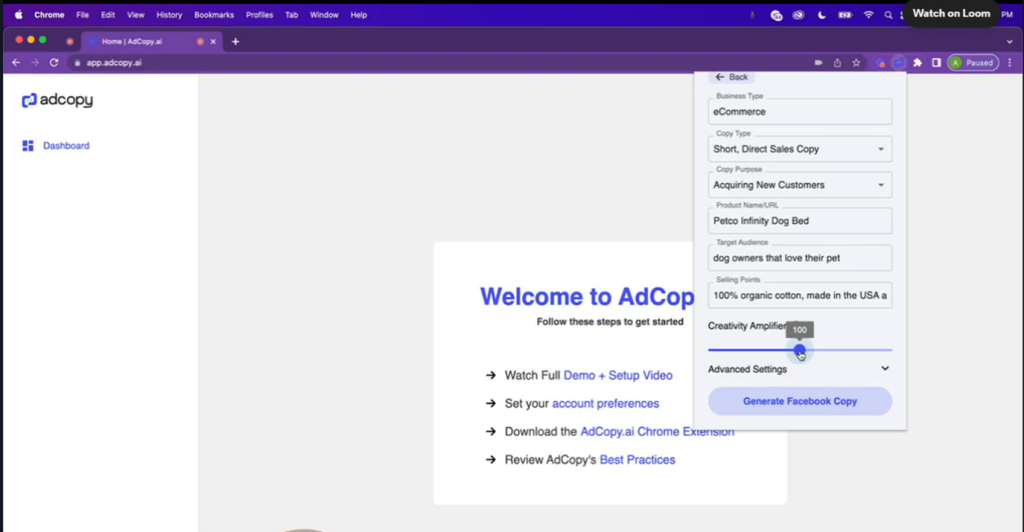Go forward in browser history

35,63
